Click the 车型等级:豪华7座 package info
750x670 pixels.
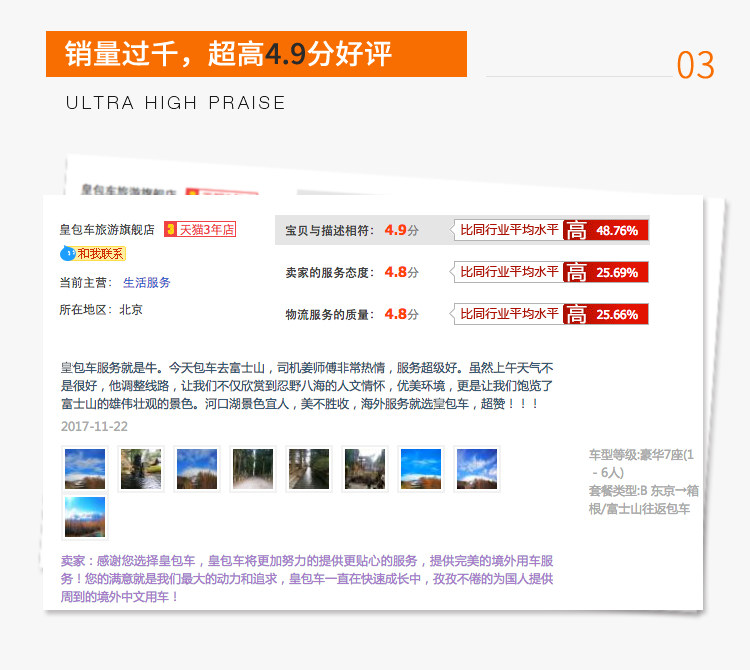pos(641,463)
